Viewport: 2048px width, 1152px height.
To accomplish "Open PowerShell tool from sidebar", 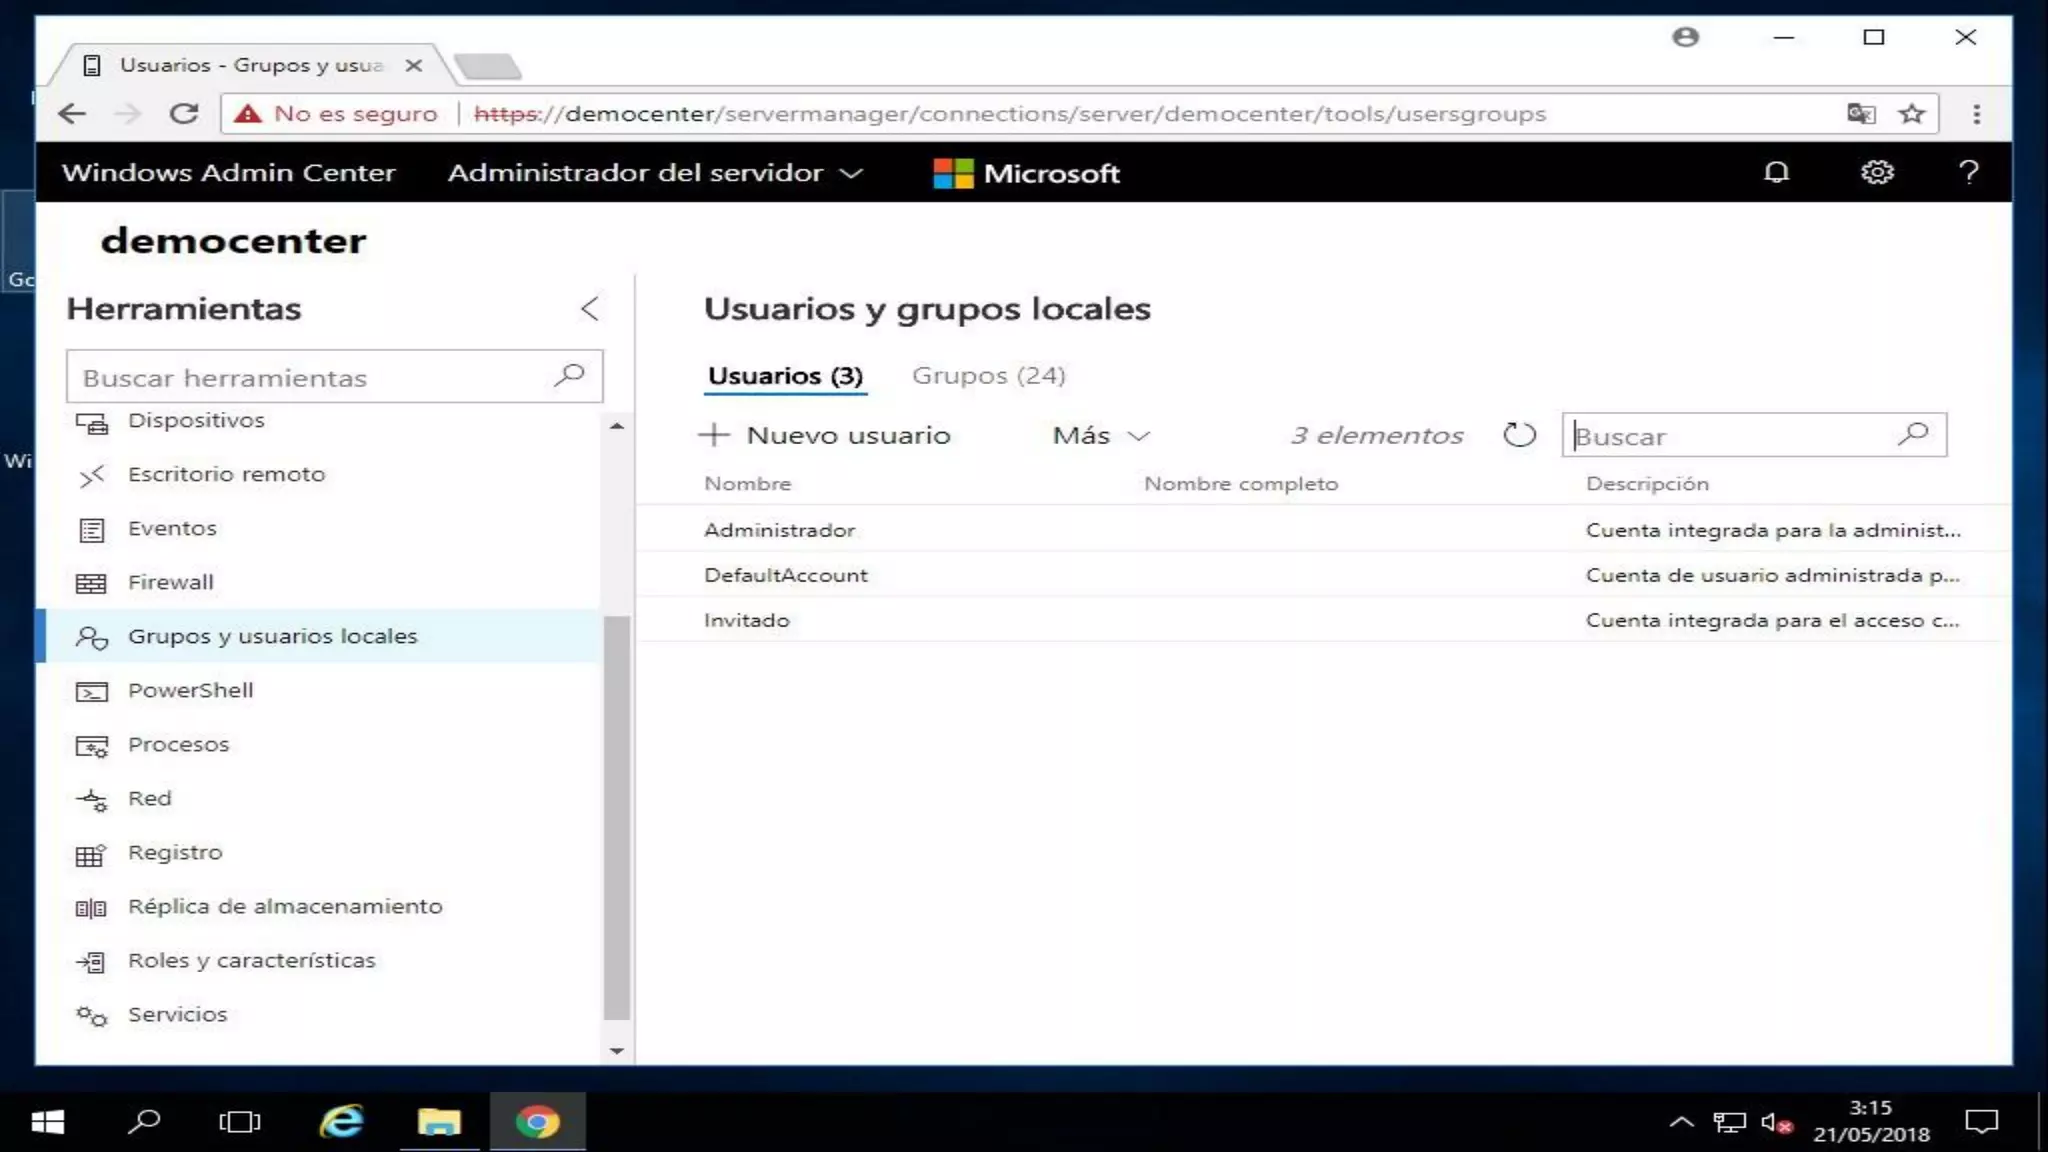I will pos(190,690).
